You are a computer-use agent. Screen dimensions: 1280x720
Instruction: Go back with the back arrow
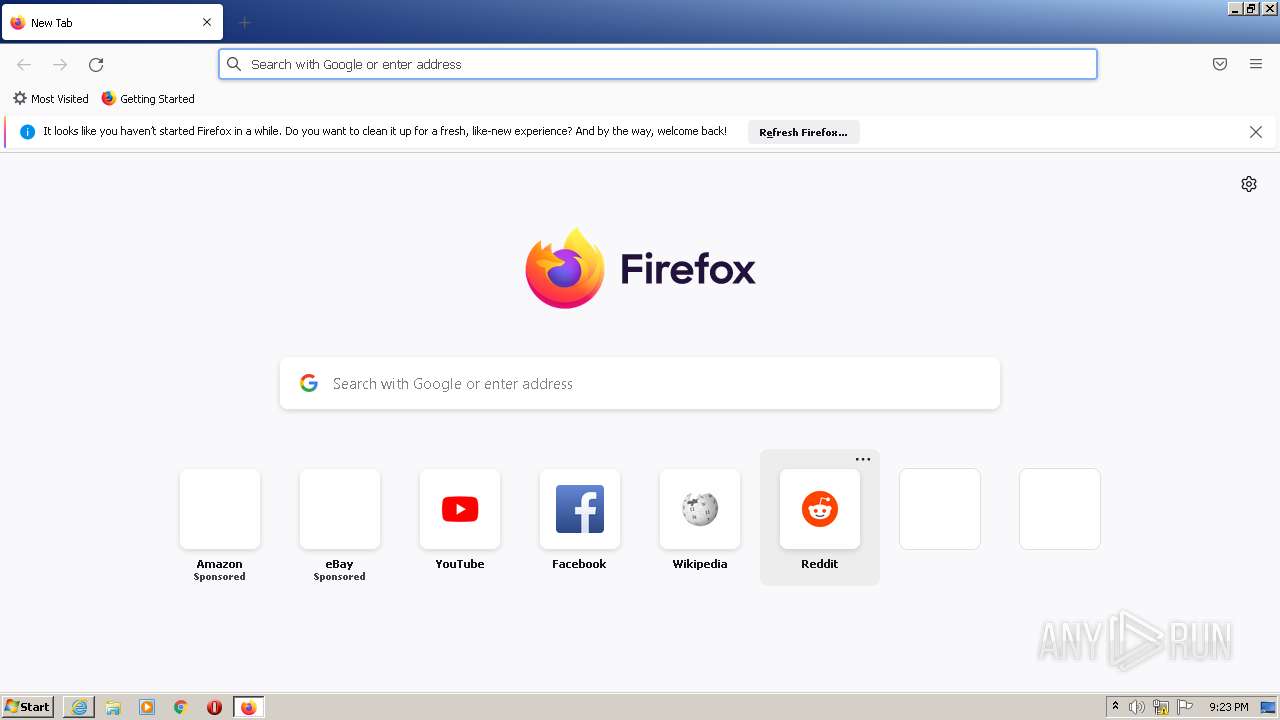coord(24,64)
